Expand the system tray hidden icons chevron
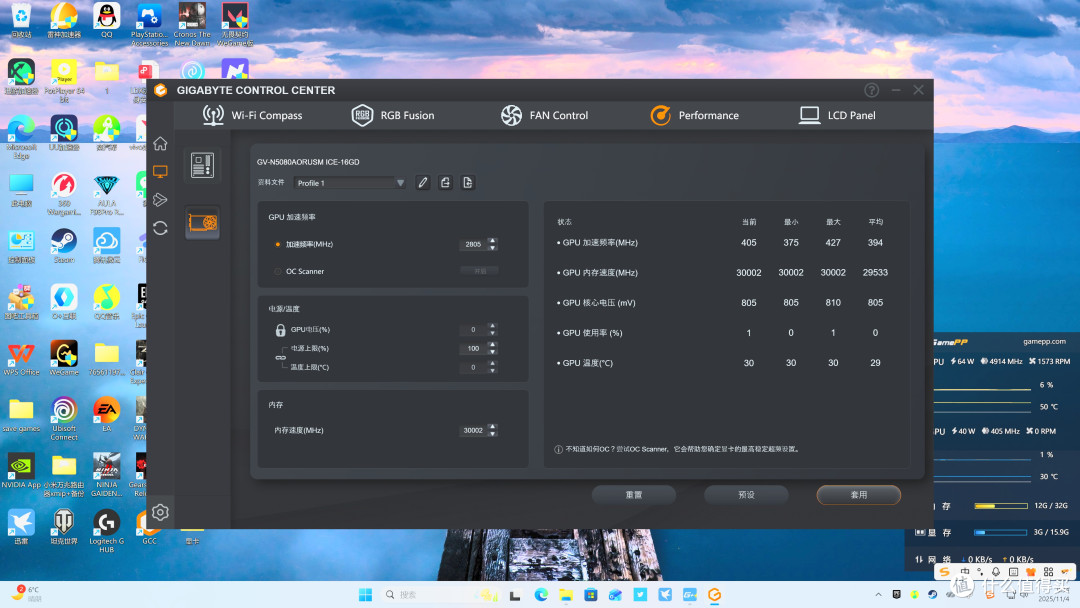 coord(878,595)
